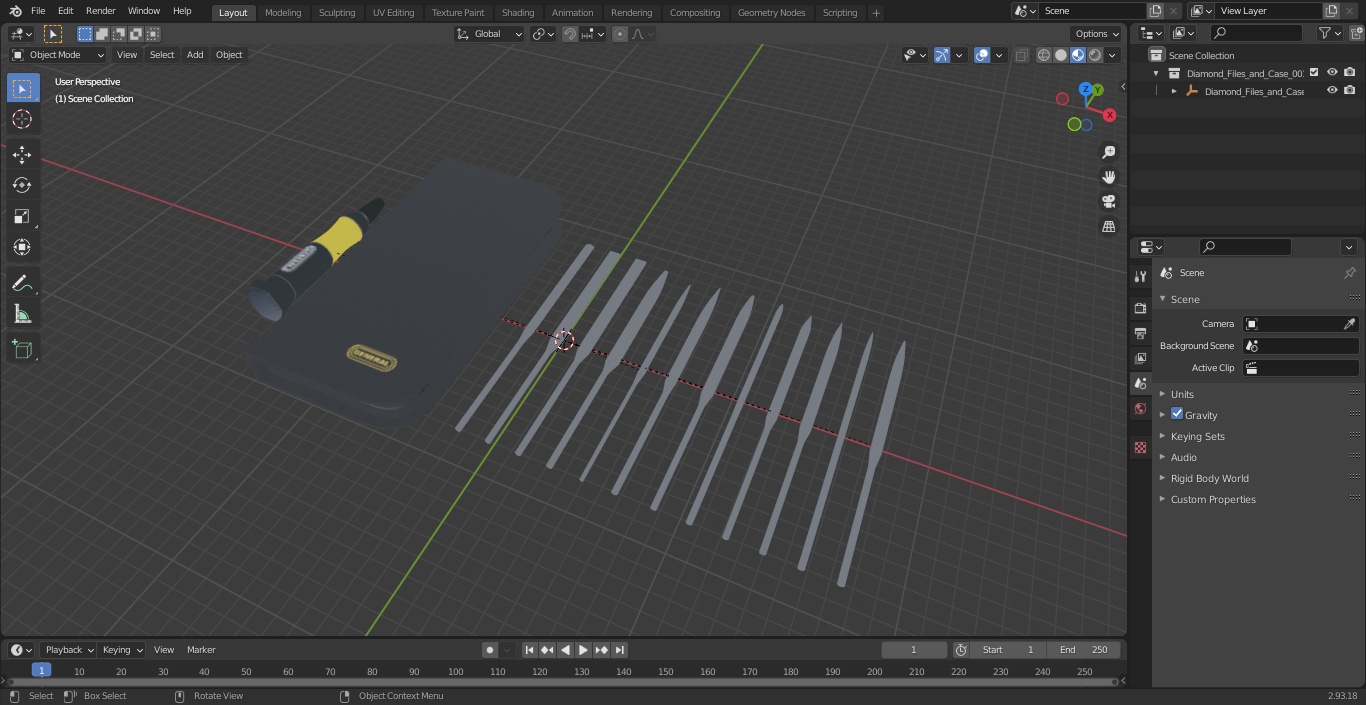Disable rendering of Diamond_Files_and_Case collection

(1349, 73)
